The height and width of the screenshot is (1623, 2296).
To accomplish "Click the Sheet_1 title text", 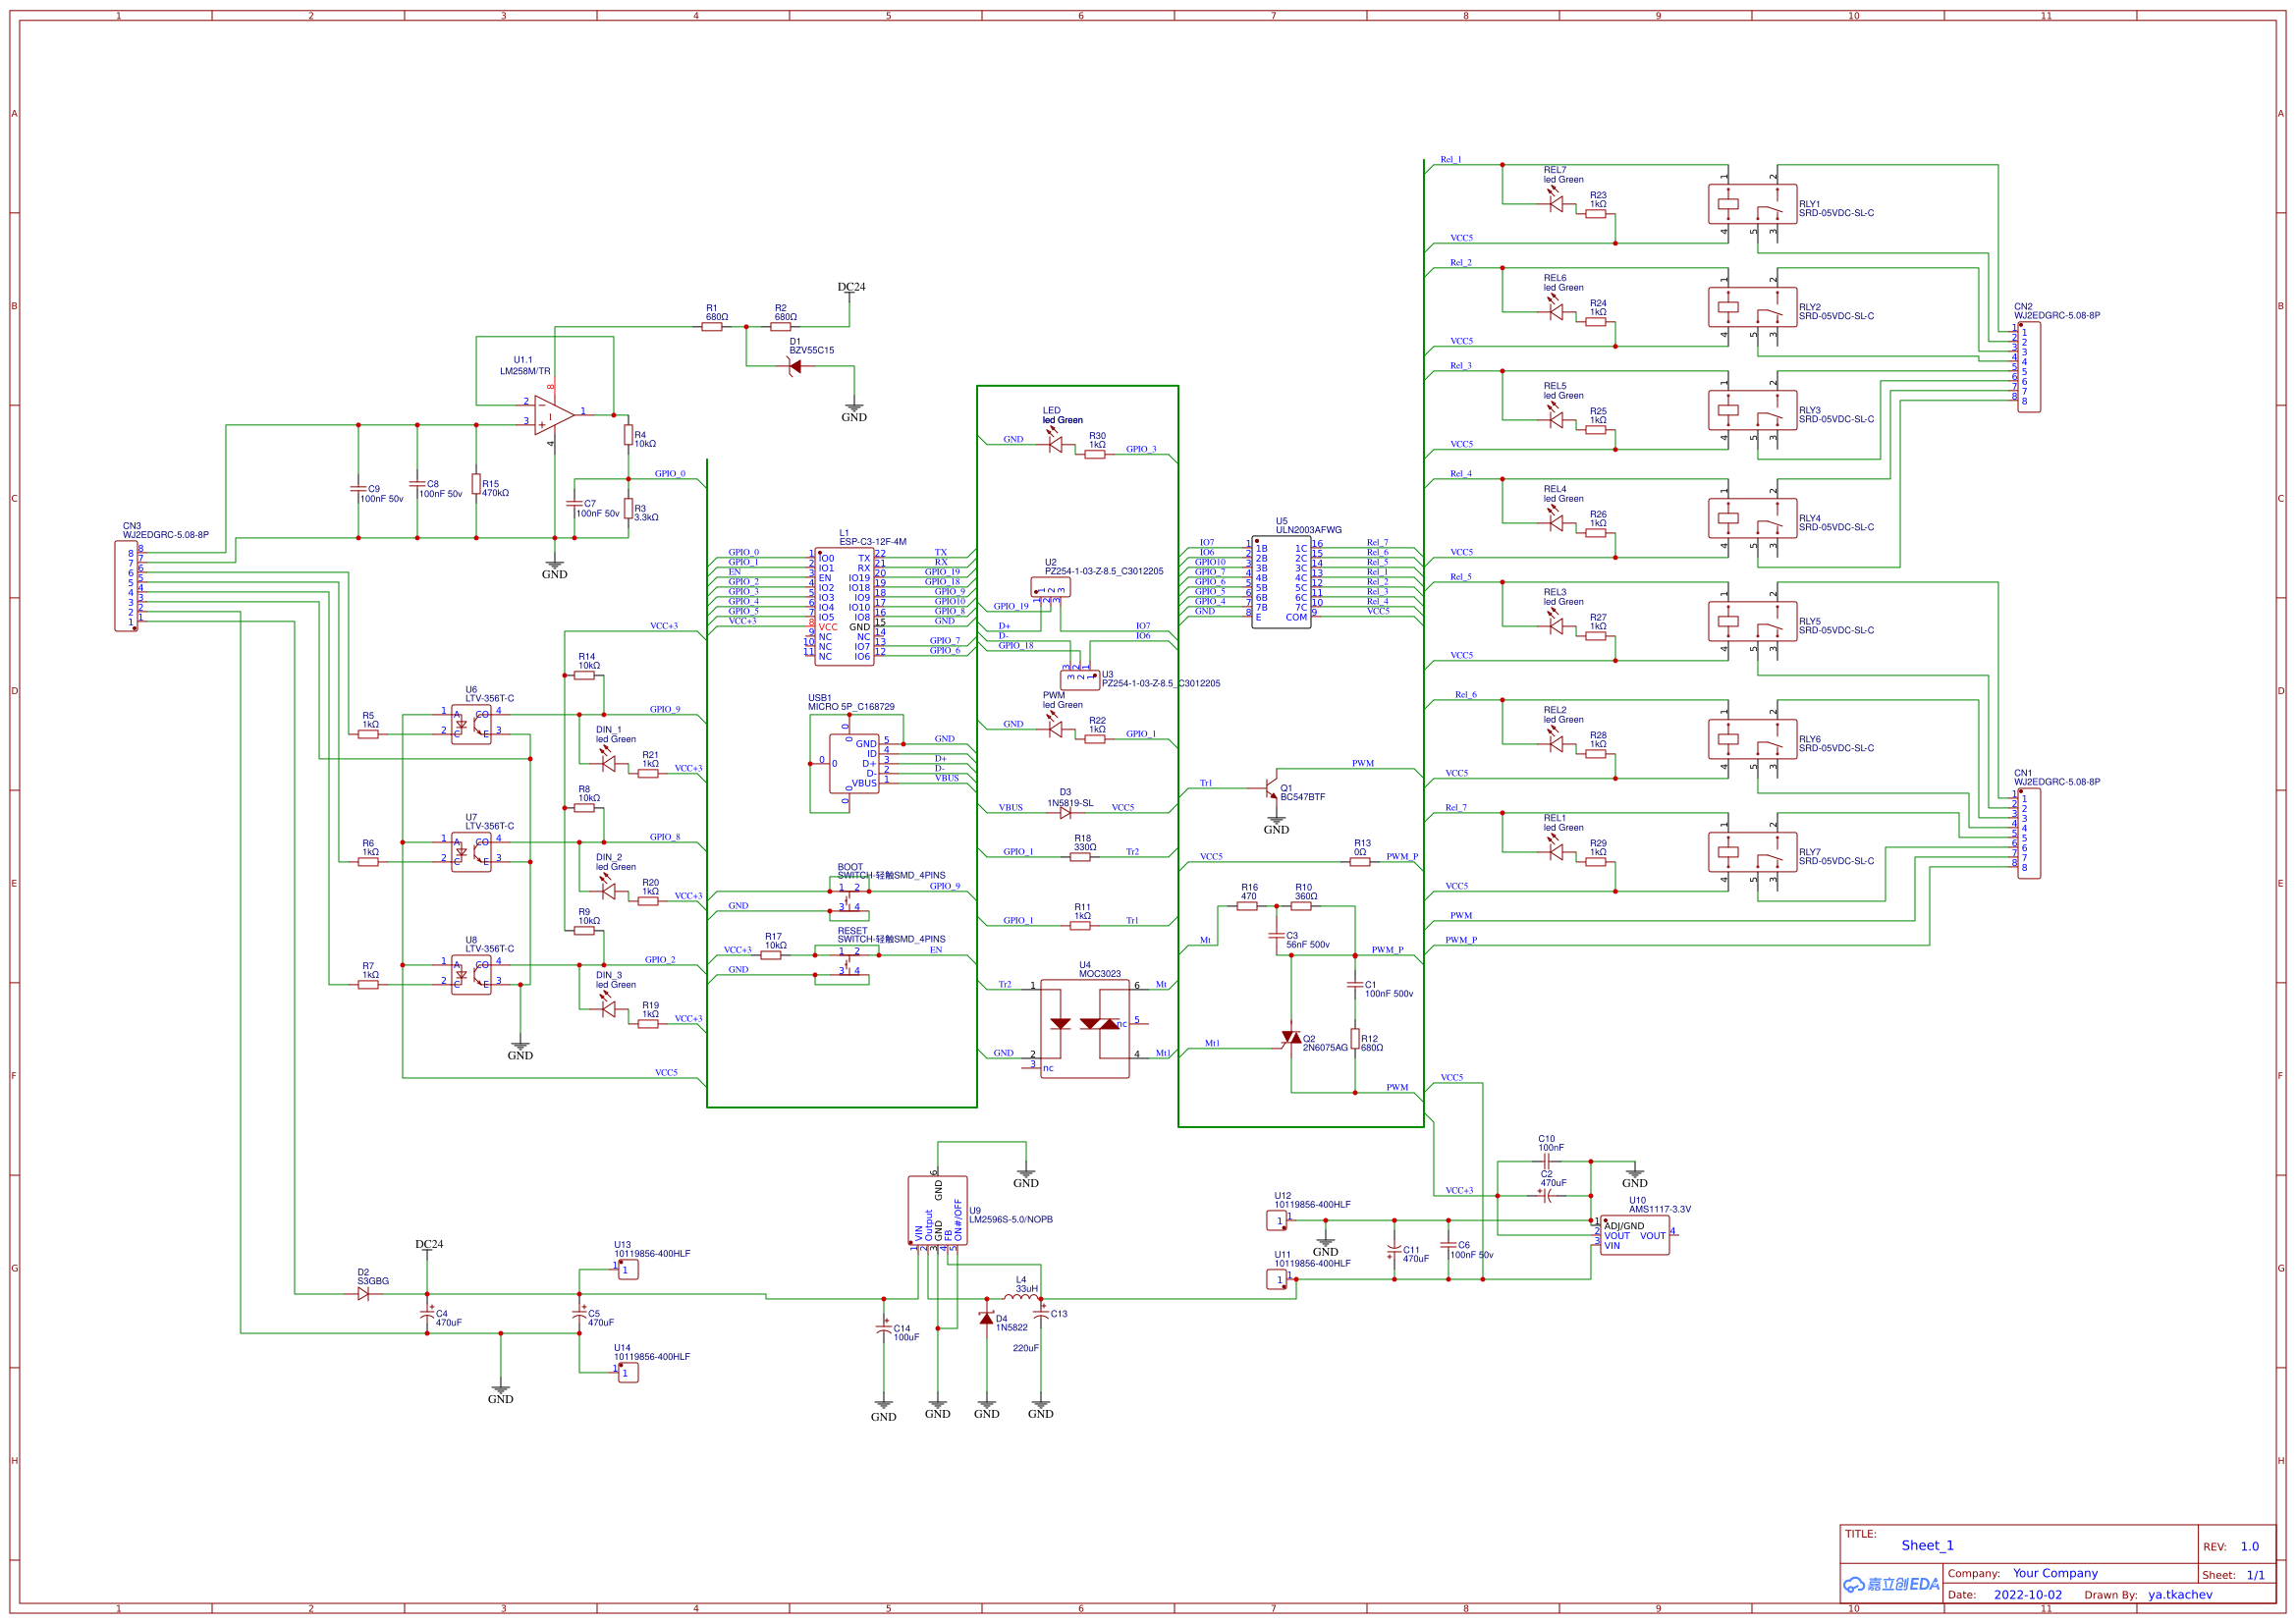I will point(1927,1545).
